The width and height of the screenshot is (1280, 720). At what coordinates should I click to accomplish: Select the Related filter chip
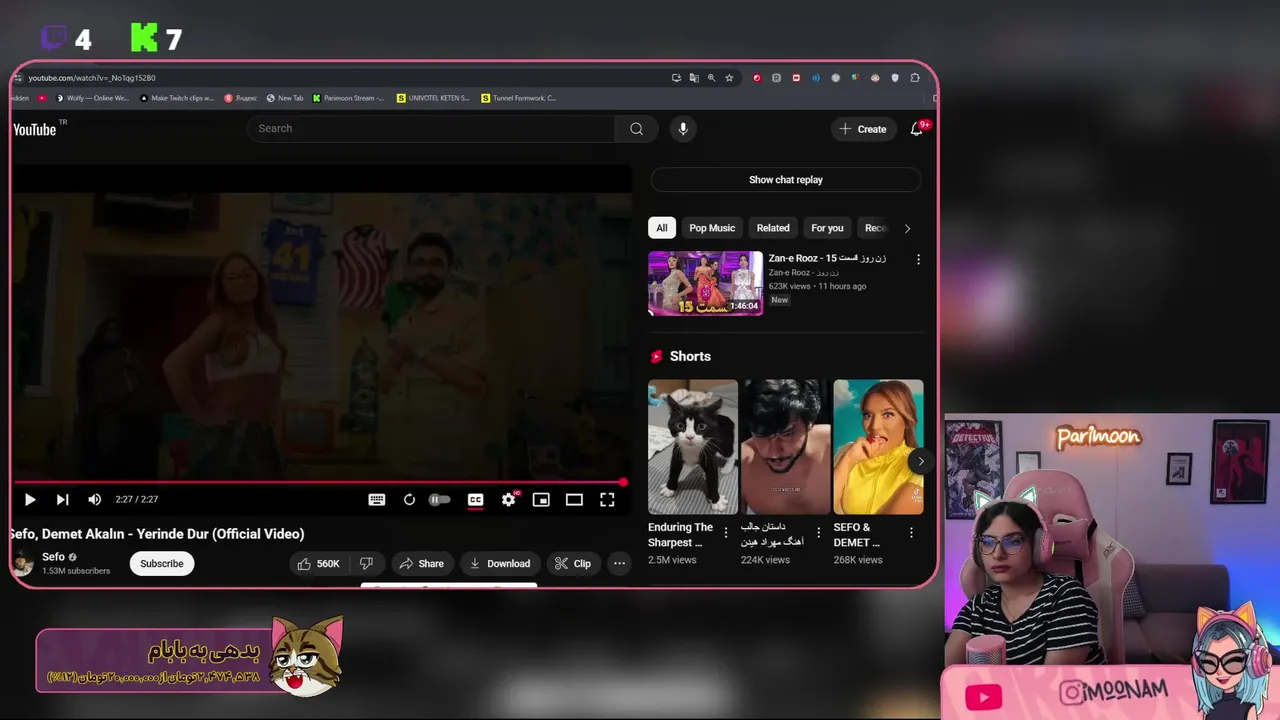click(773, 228)
